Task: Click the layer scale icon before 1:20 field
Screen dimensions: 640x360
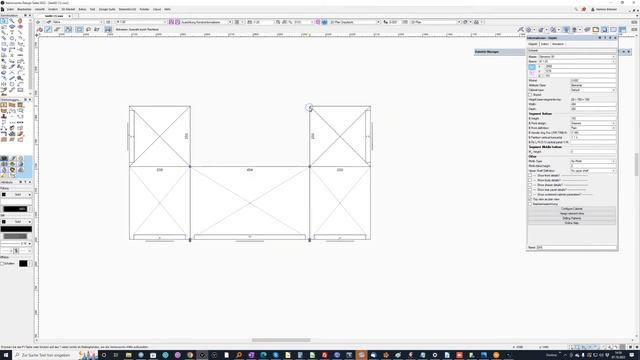Action: (x=249, y=22)
